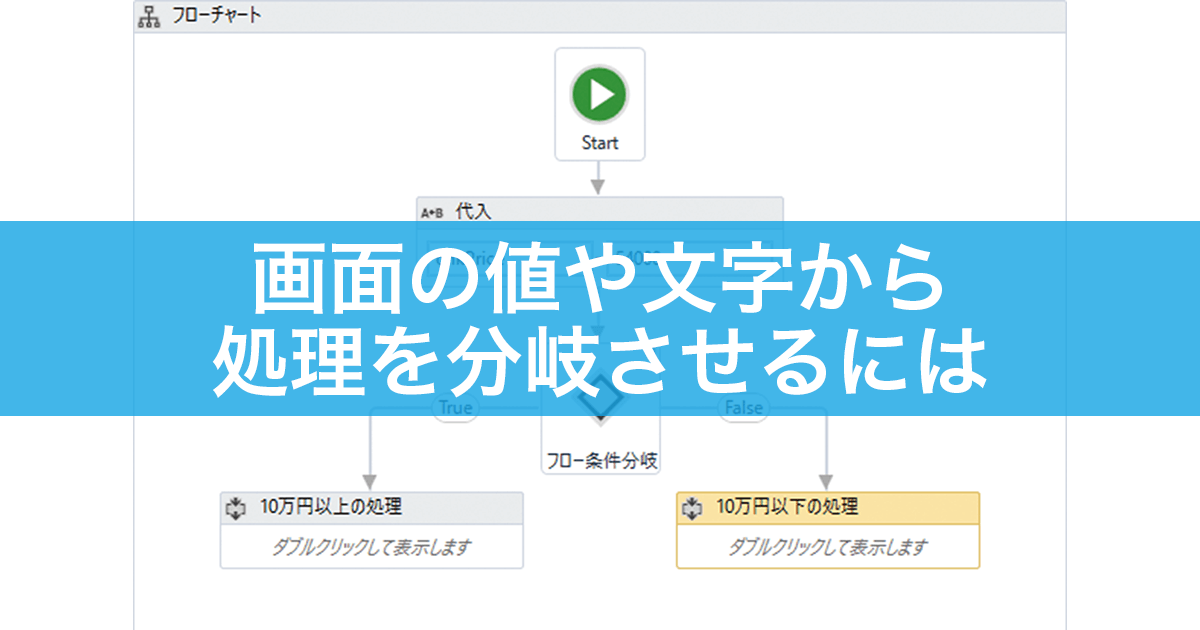Click the Start label text

click(600, 143)
